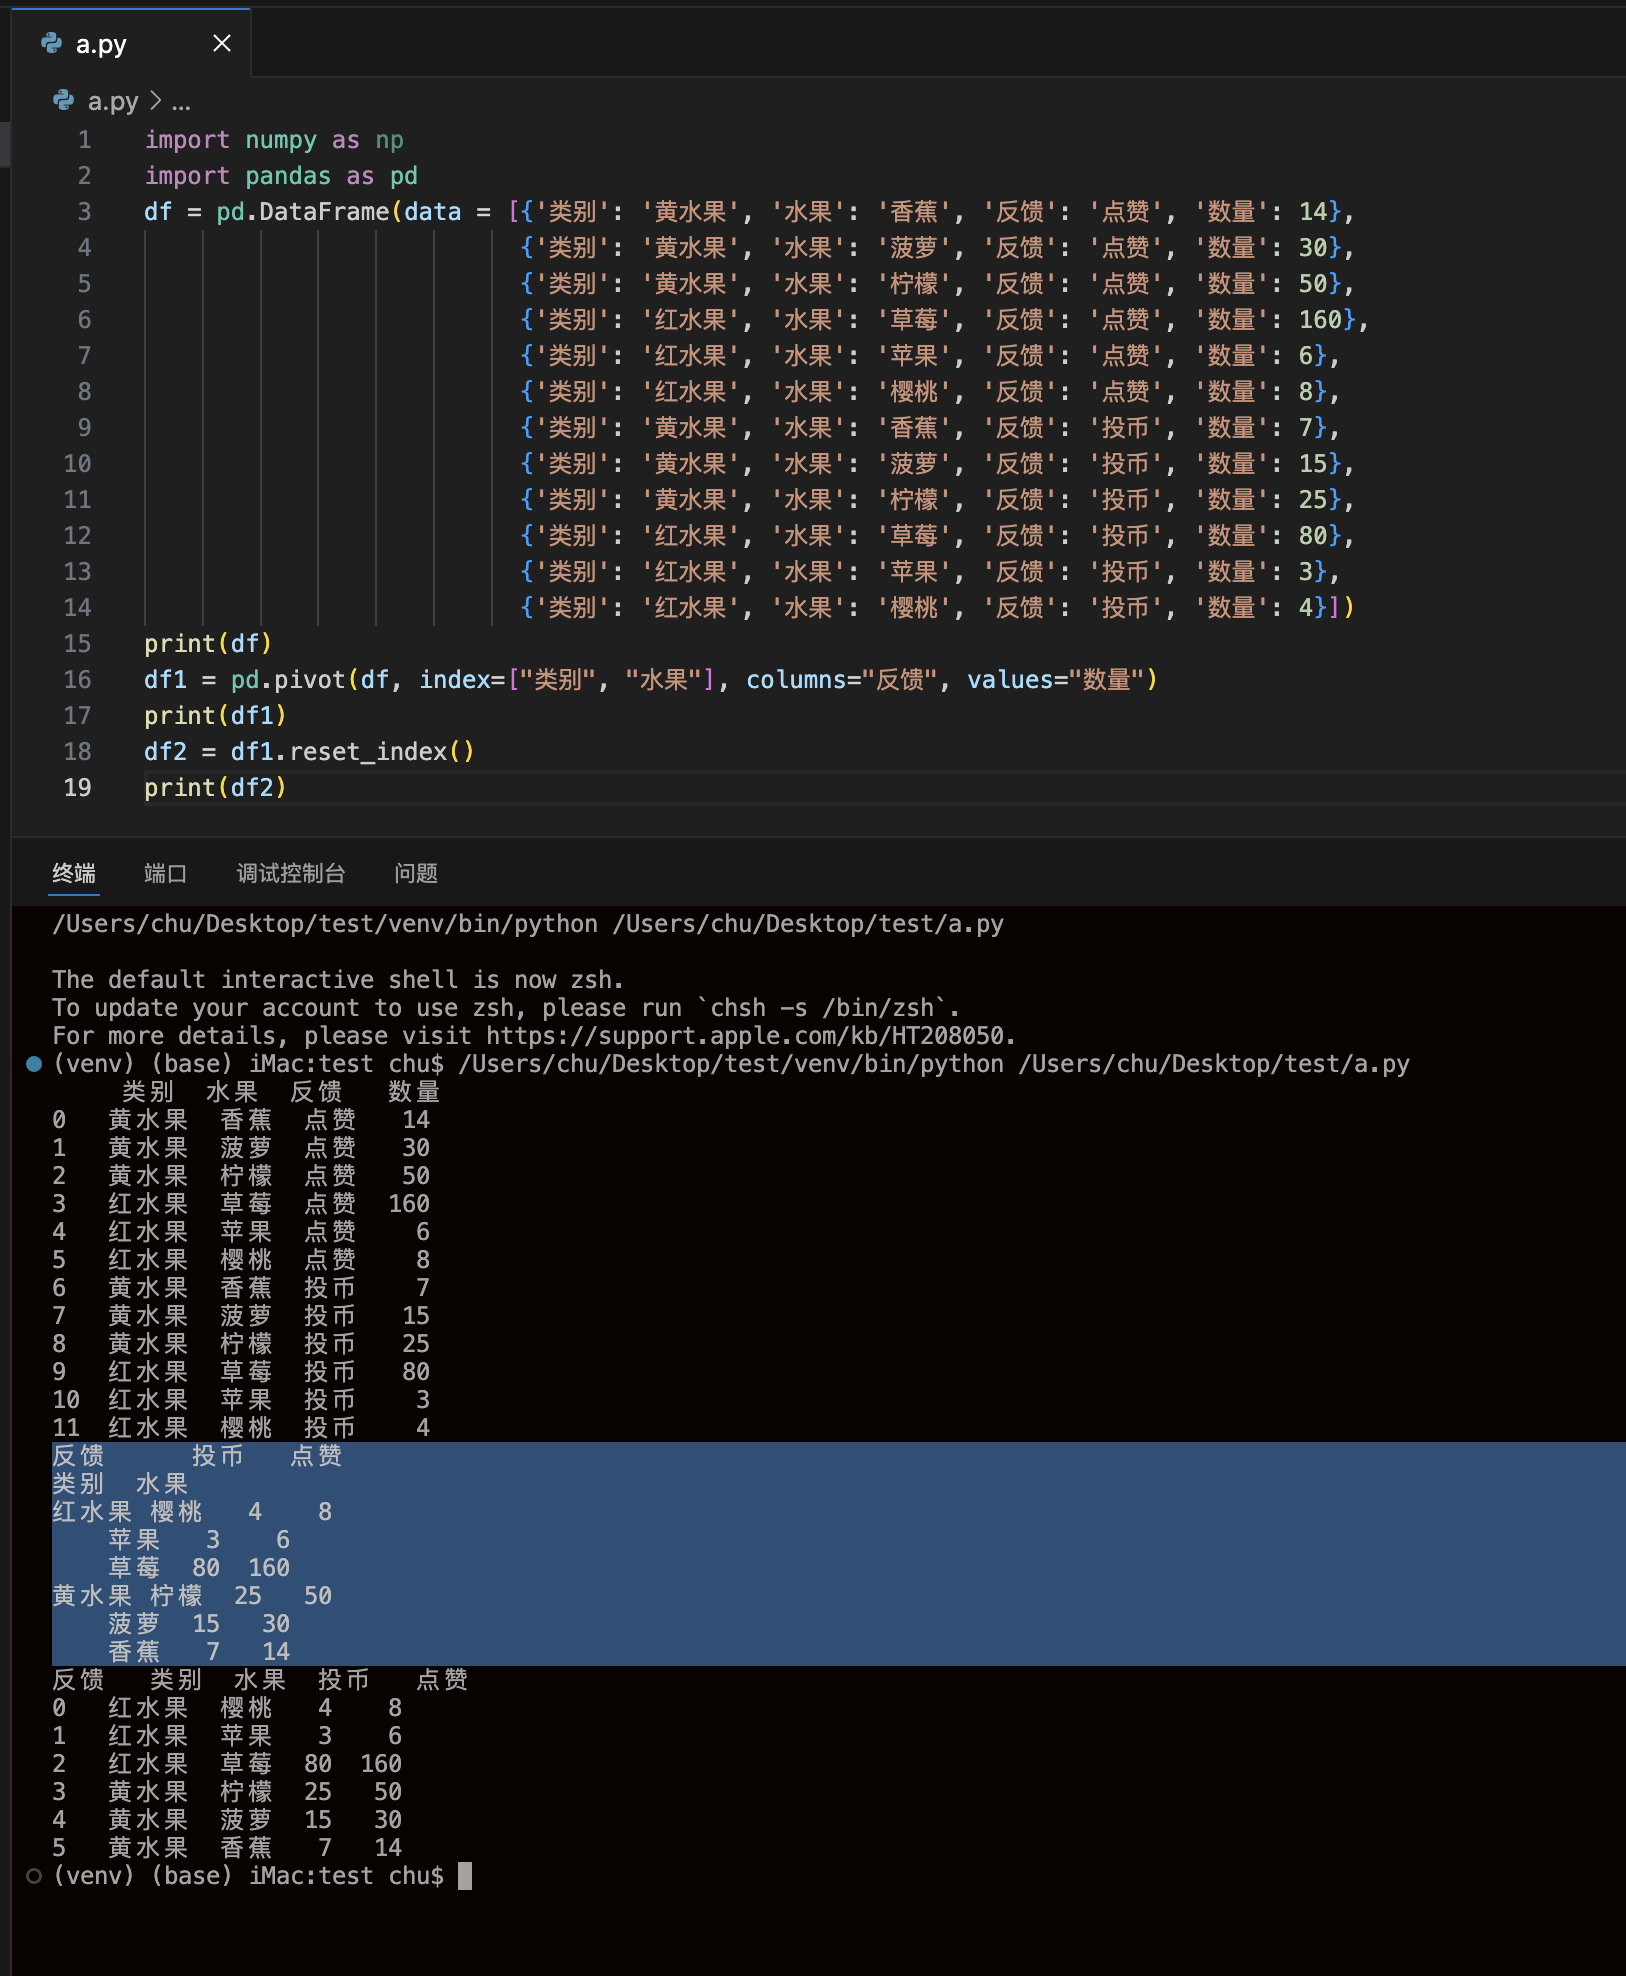Click the blue command marker beside first prompt
The width and height of the screenshot is (1626, 1976).
coord(34,1064)
